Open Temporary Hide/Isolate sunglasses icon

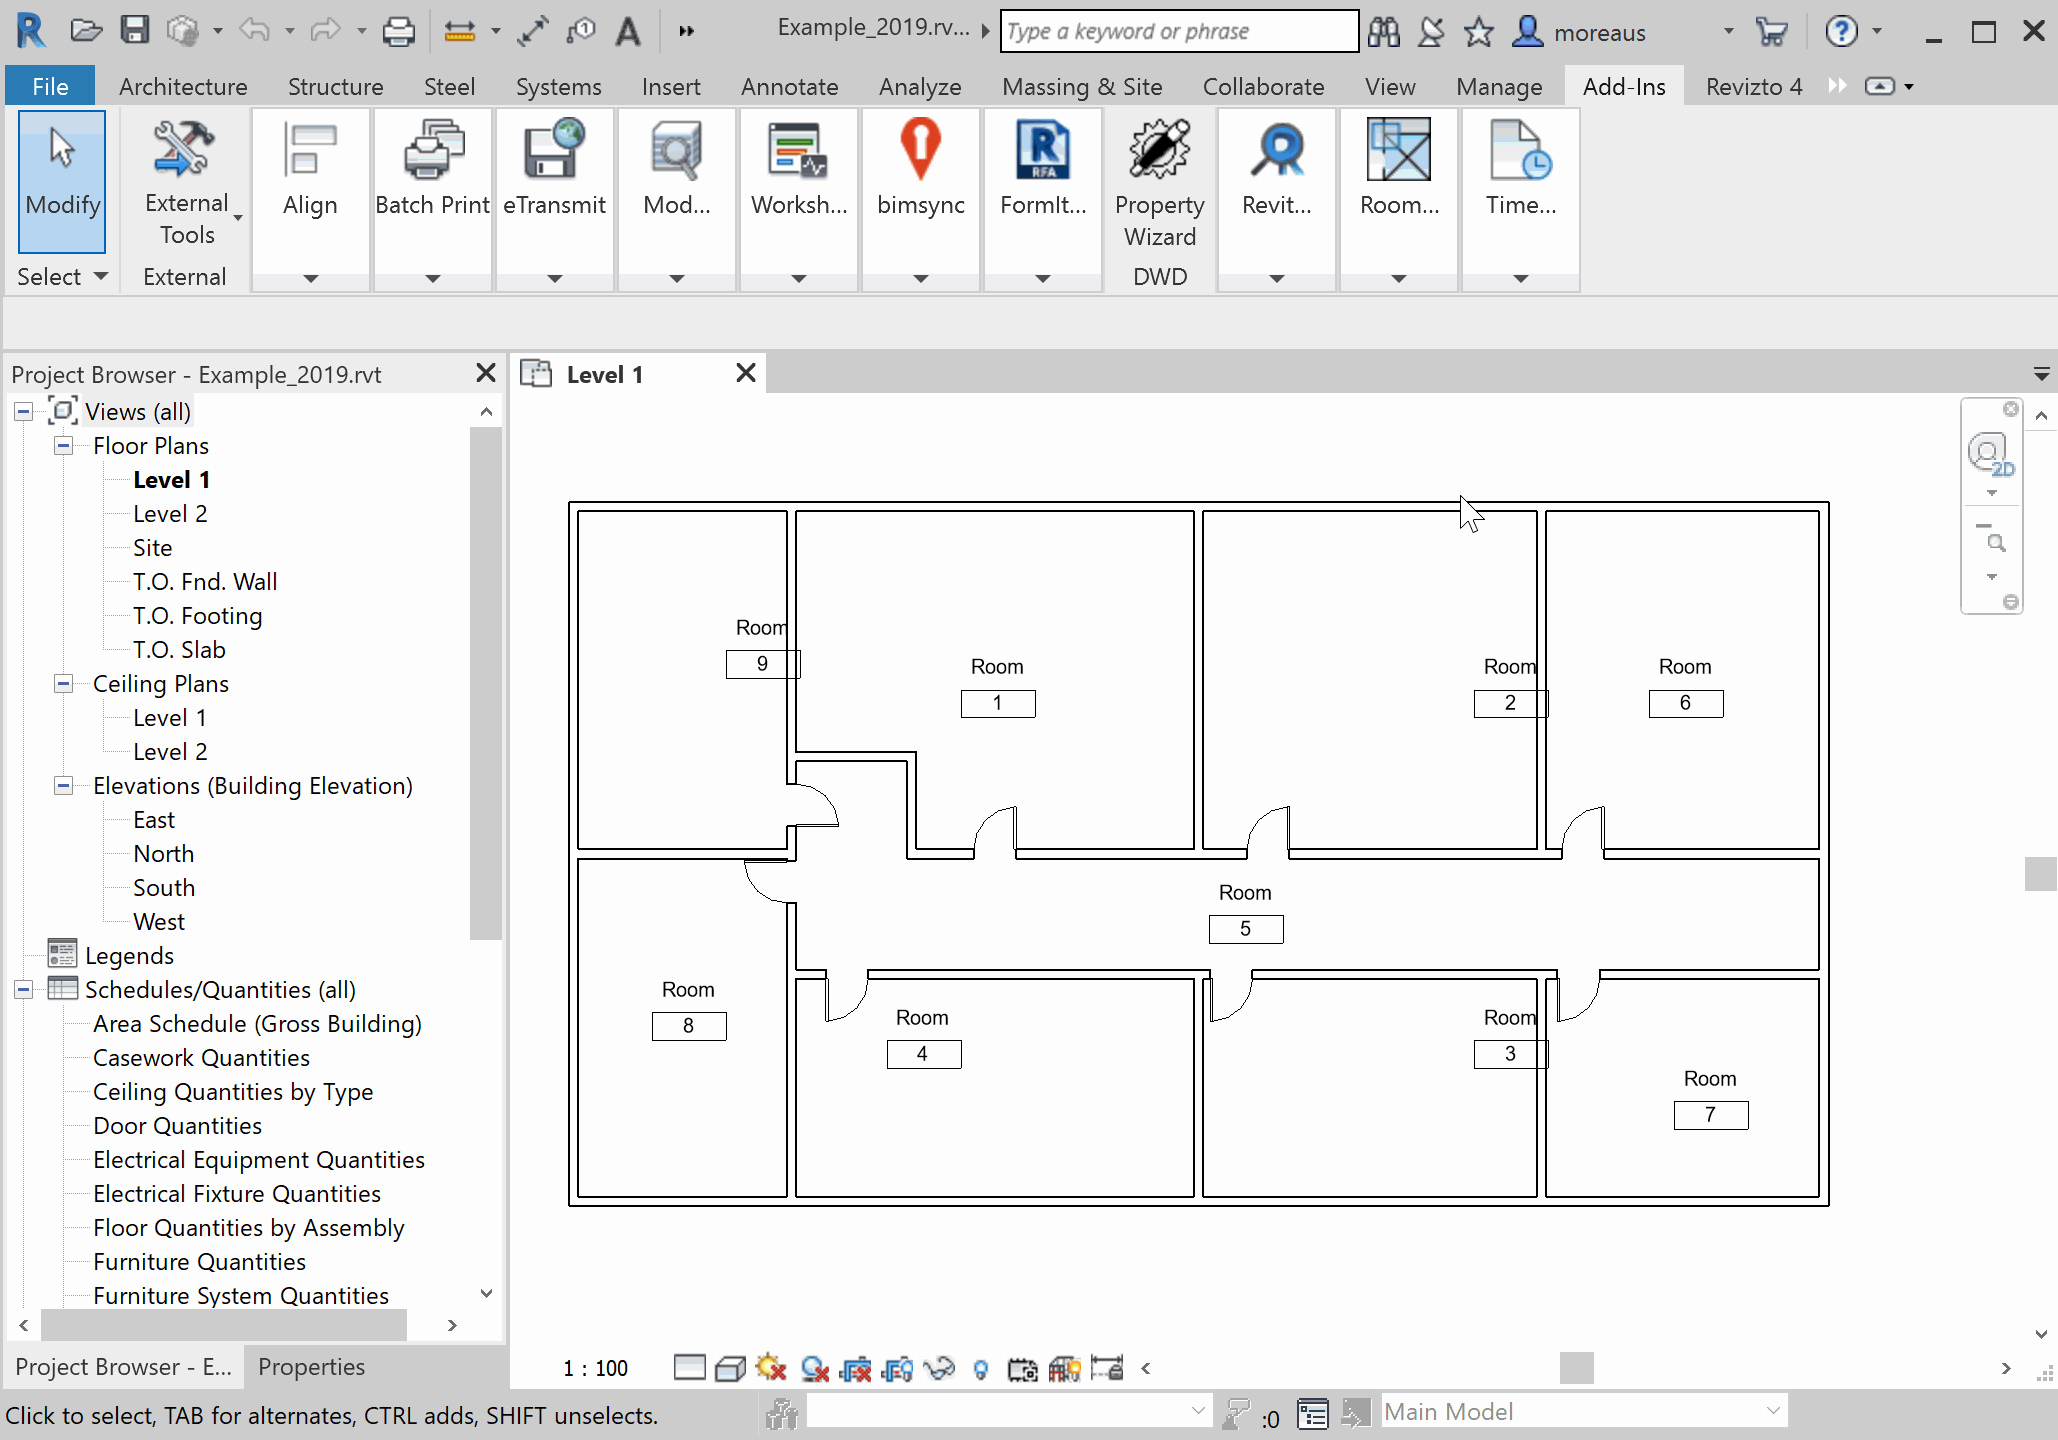(x=939, y=1368)
